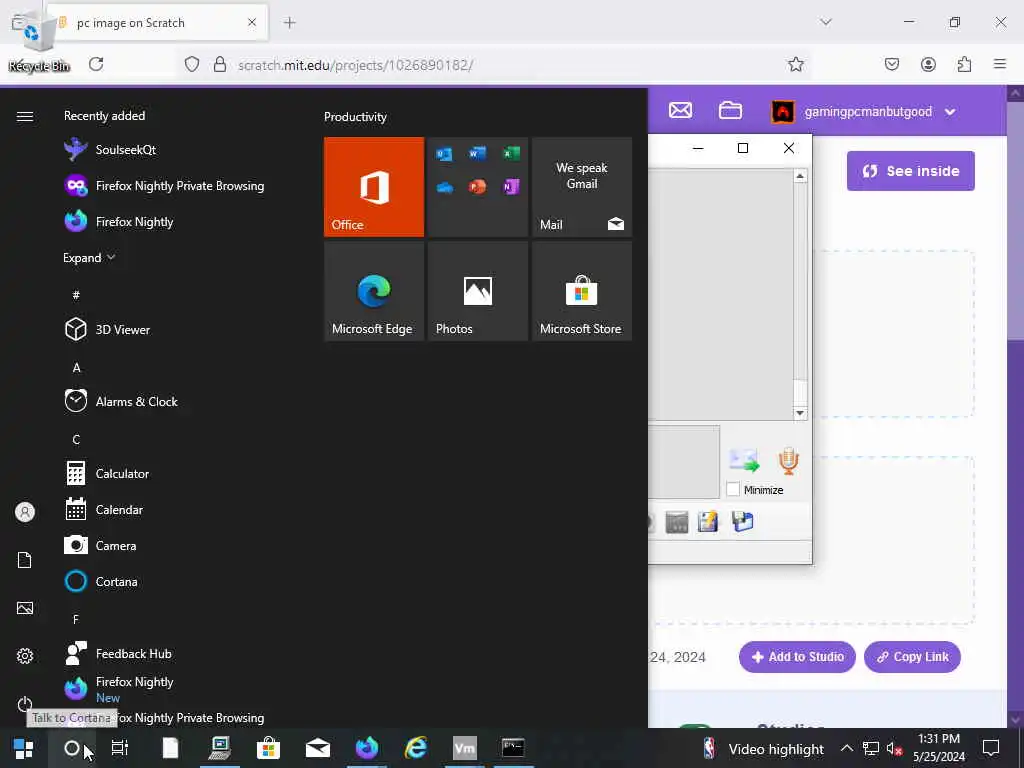This screenshot has width=1024, height=768.
Task: Click the screen capture arrow icon
Action: coord(744,461)
